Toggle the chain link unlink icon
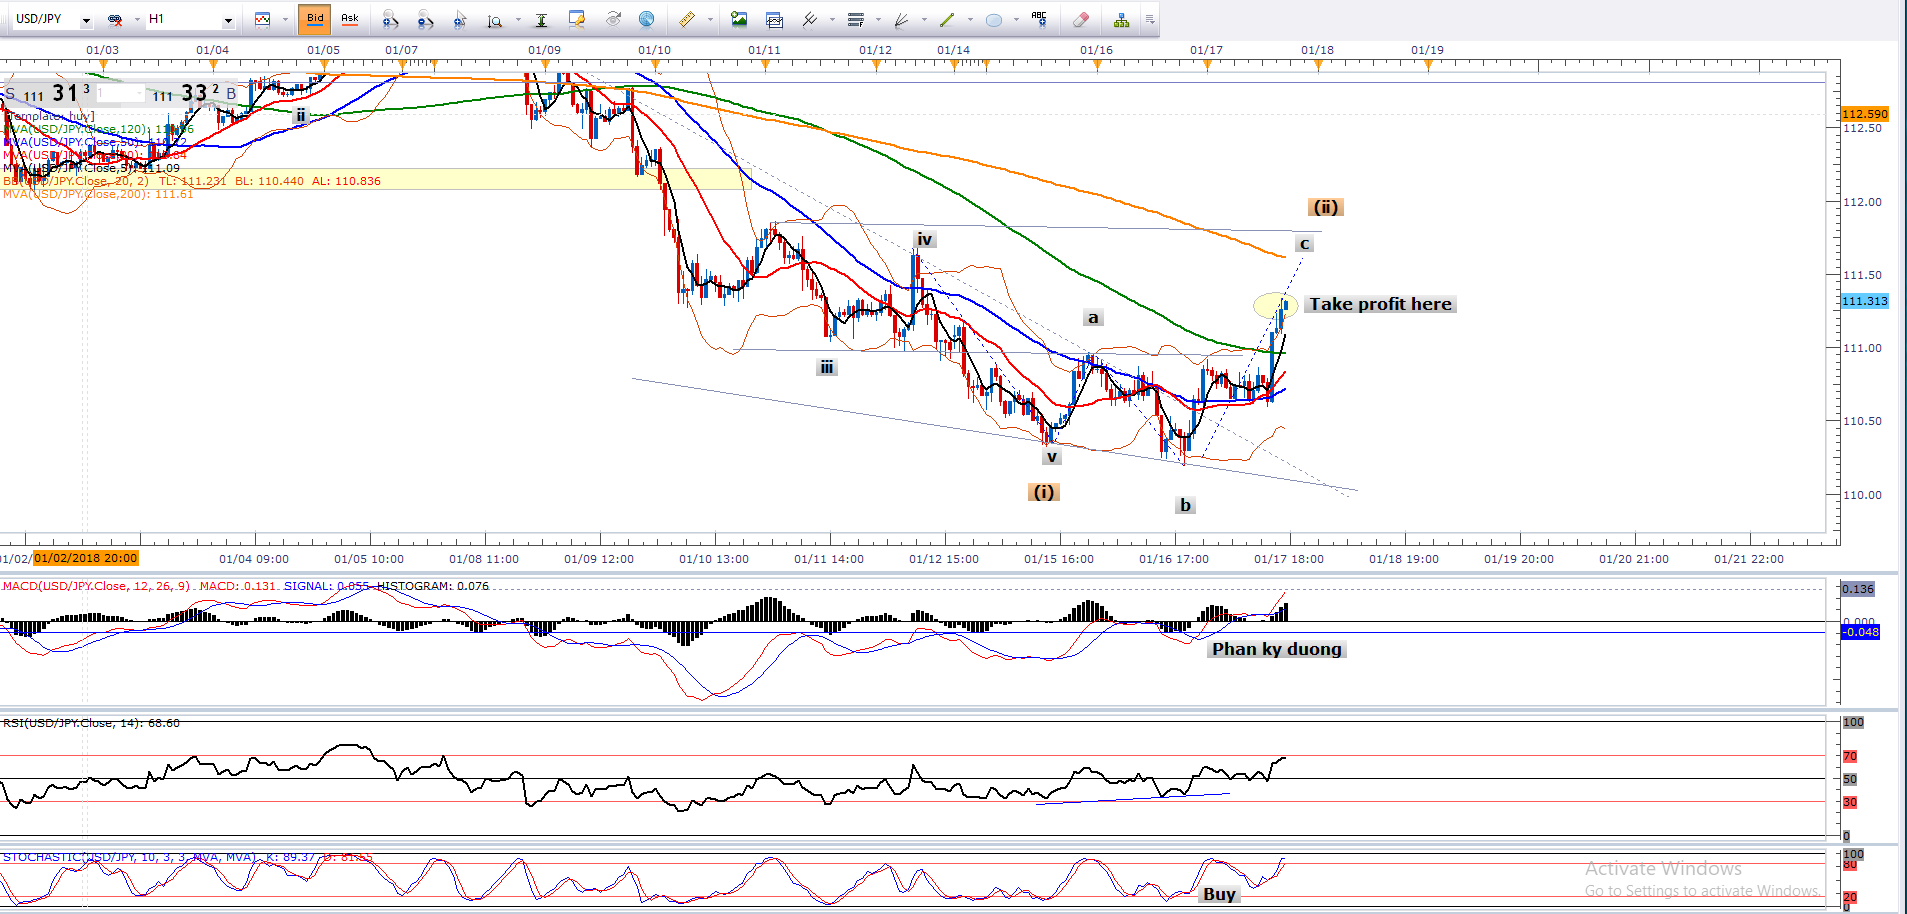This screenshot has height=914, width=1907. coord(115,19)
